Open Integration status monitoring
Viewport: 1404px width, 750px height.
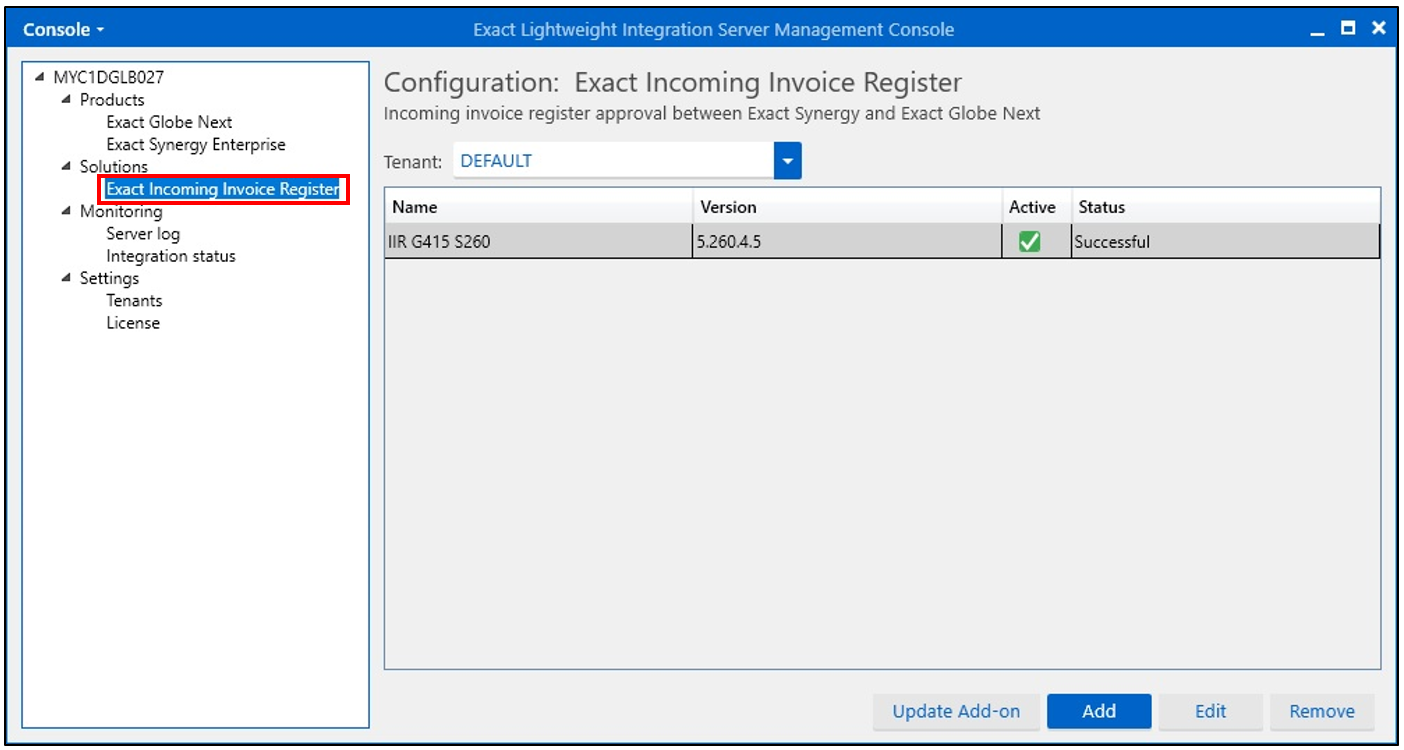(171, 256)
